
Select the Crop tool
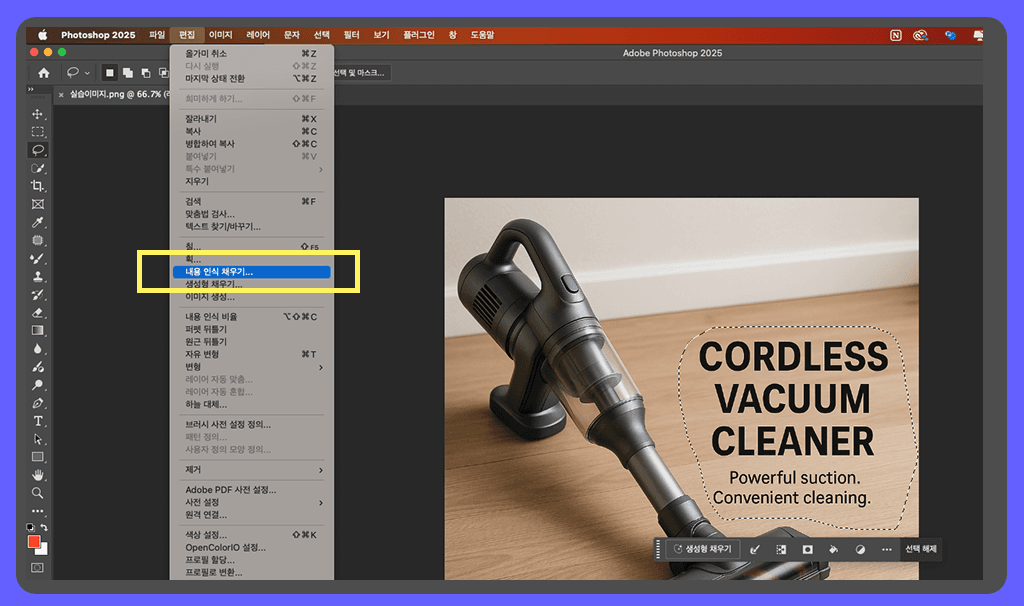tap(38, 186)
